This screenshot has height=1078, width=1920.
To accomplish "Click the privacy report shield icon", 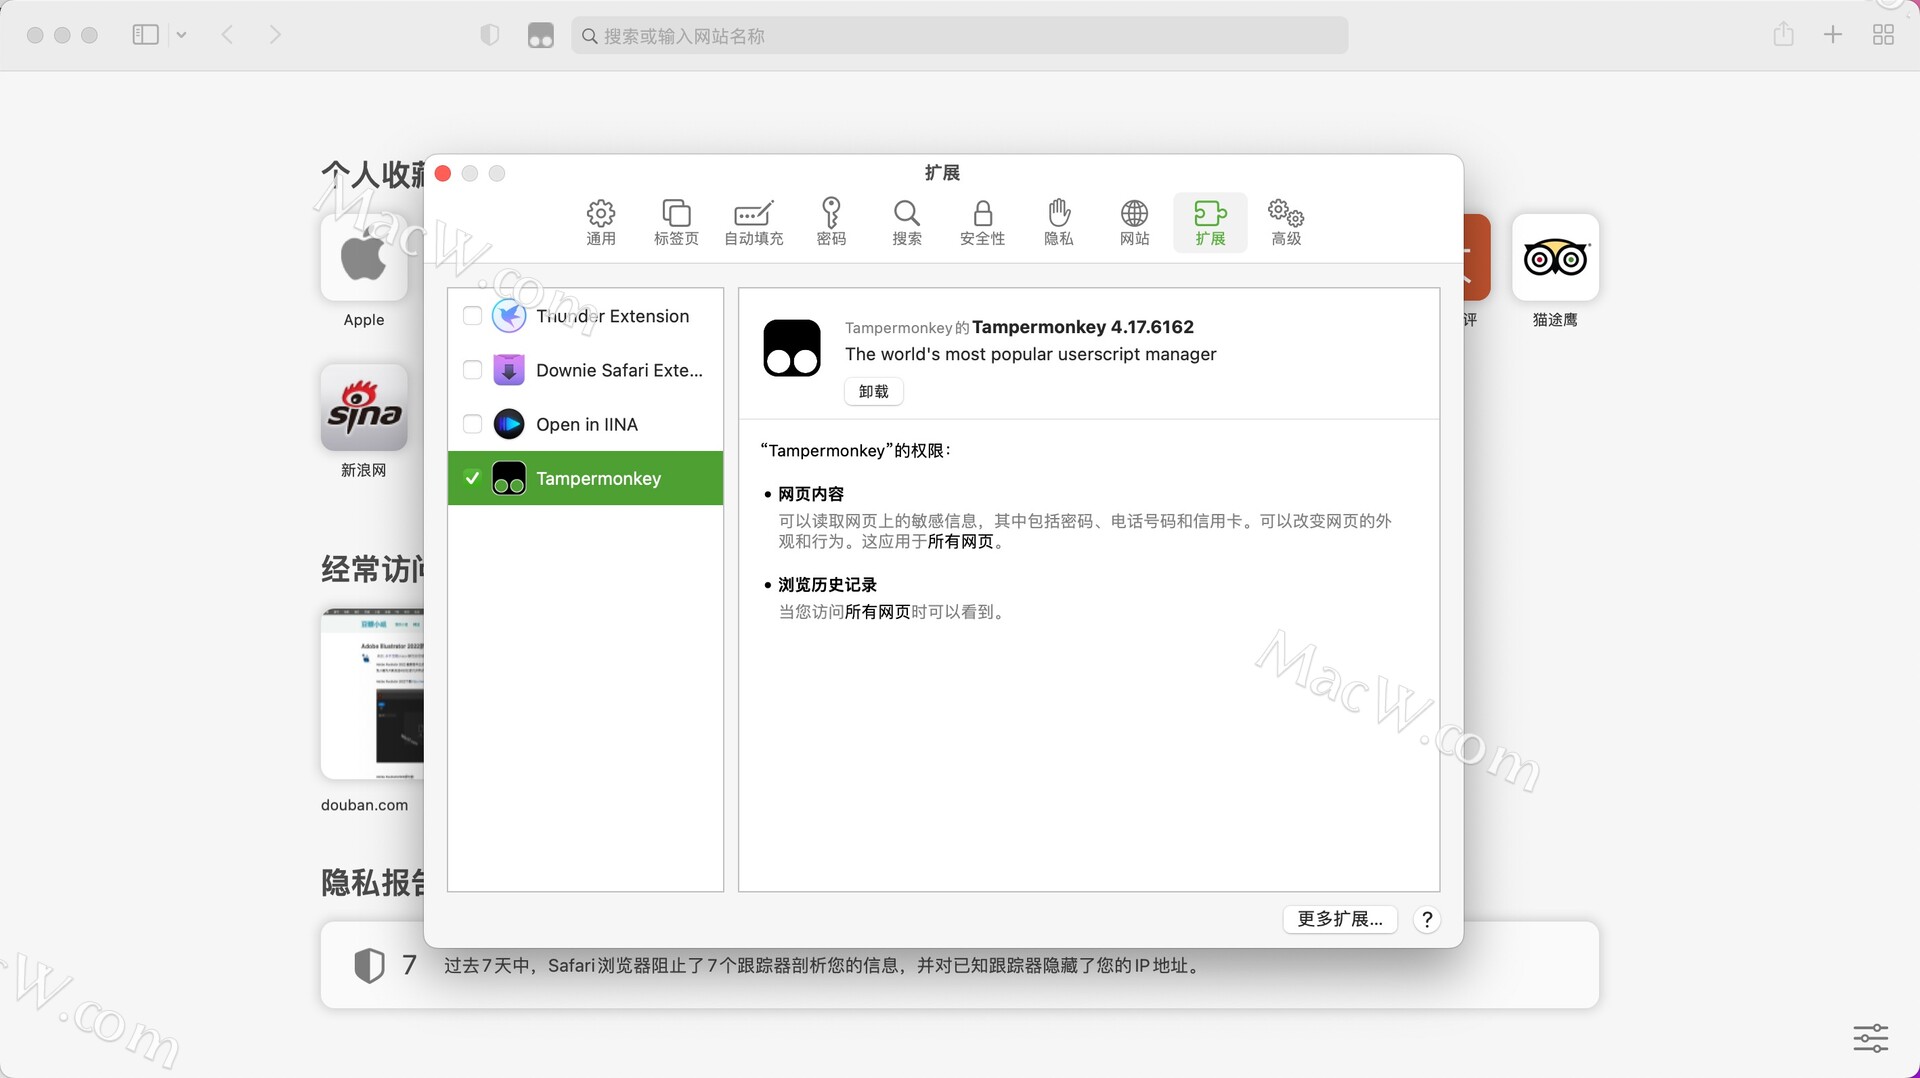I will tap(369, 965).
